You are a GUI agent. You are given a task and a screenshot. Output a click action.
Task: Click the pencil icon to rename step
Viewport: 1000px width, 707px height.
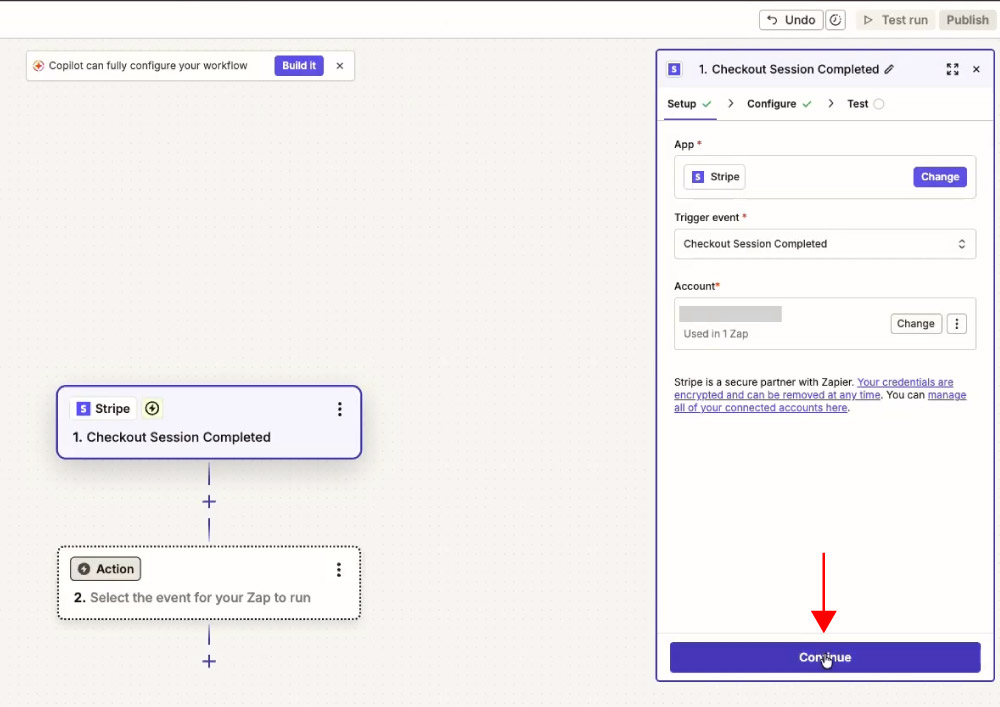889,69
